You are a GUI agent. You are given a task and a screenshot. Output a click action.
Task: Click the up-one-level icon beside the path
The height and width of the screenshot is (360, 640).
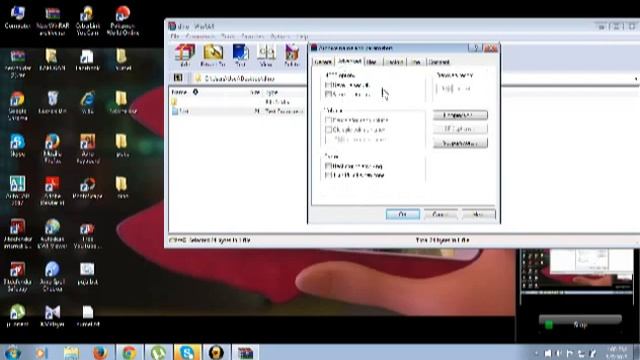point(178,78)
